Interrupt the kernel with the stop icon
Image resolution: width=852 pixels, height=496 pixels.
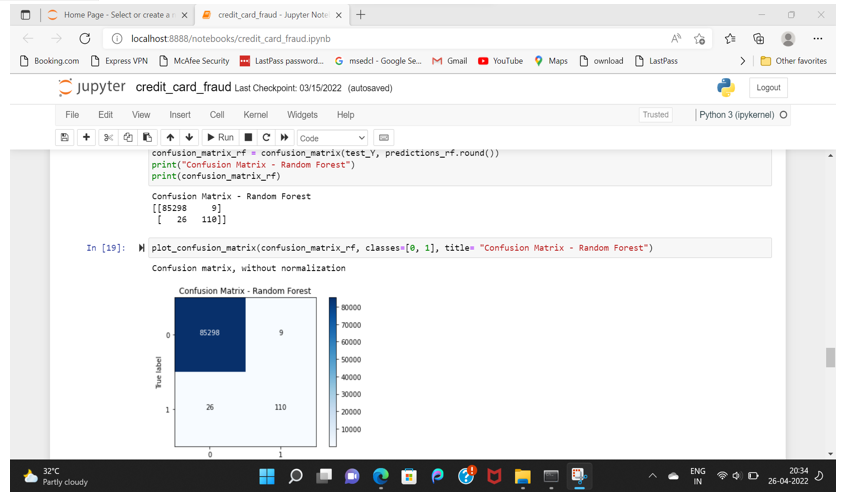[x=248, y=137]
